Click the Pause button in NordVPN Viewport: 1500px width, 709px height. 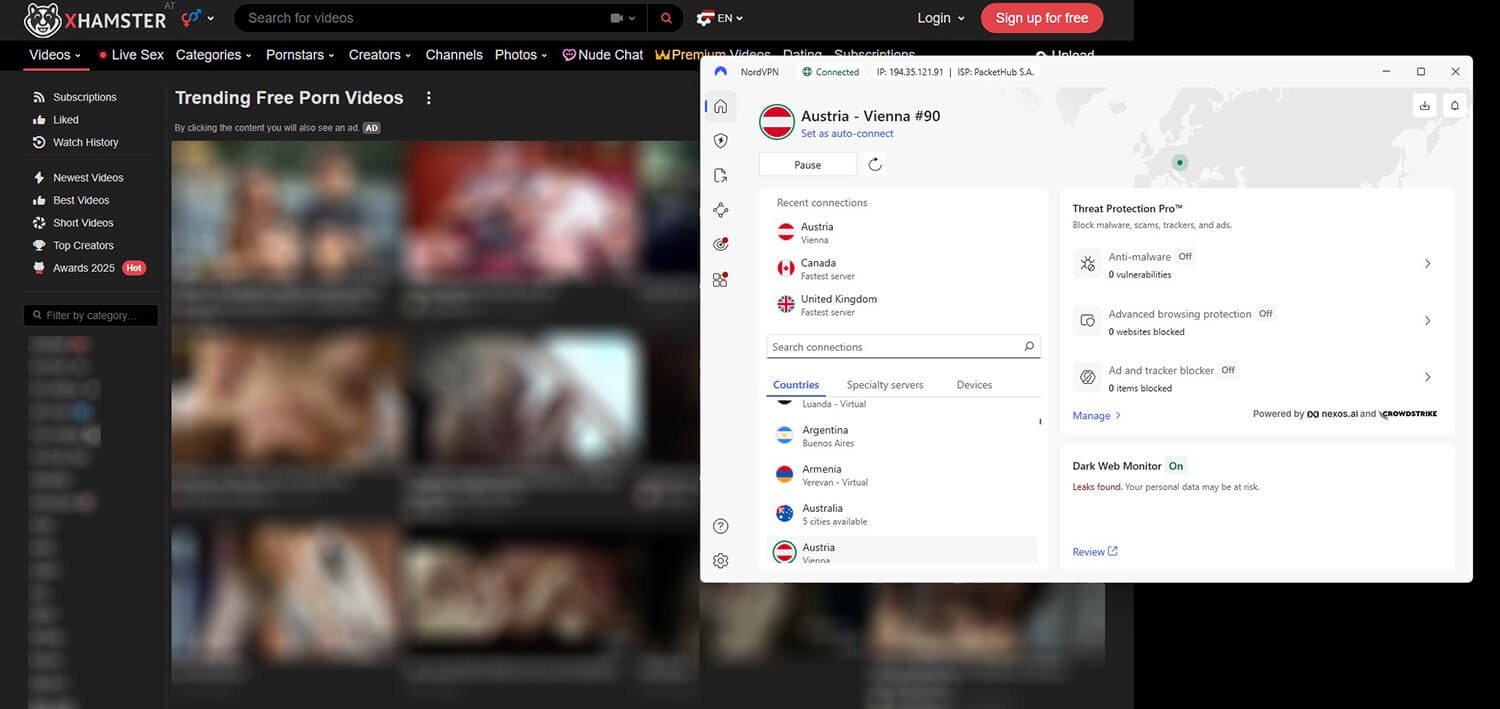[x=808, y=165]
